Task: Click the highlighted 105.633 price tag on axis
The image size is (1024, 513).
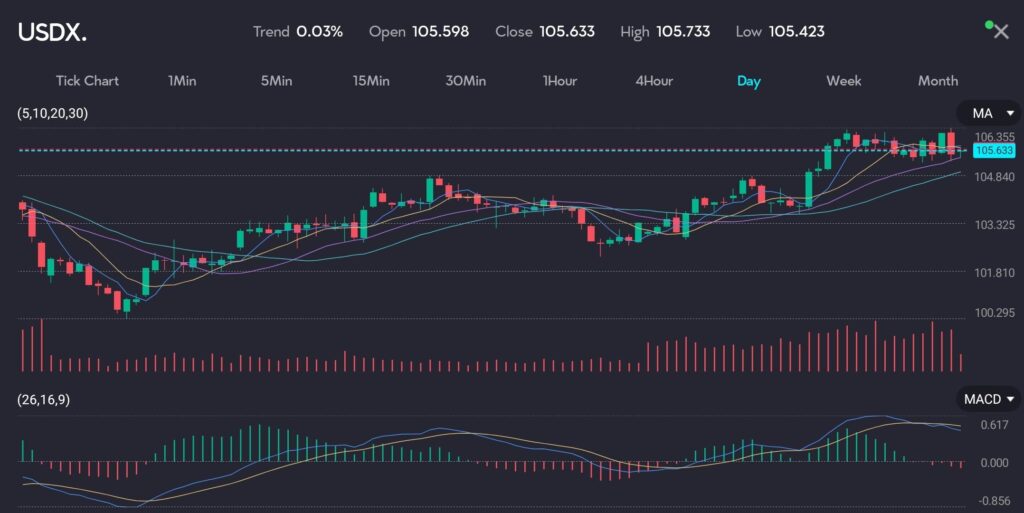Action: click(x=994, y=150)
